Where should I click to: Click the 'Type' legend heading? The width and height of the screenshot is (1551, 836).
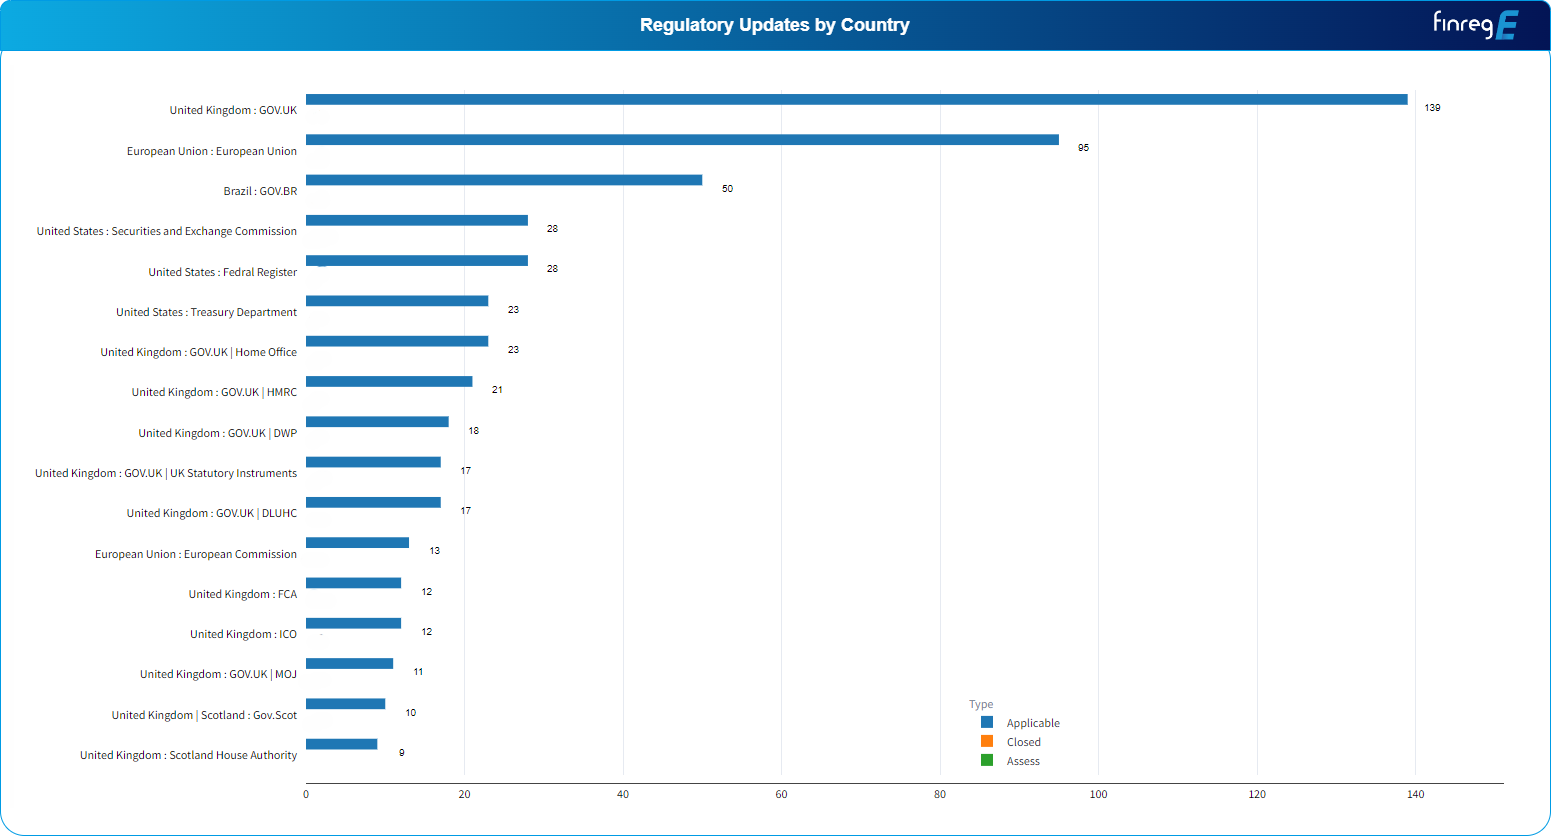pos(981,704)
